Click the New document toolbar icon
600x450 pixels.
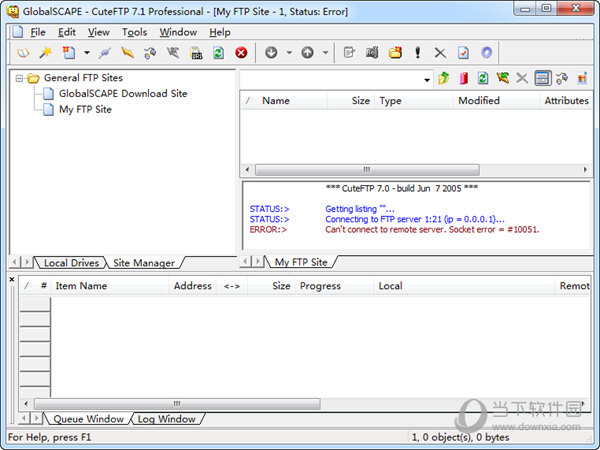pos(69,52)
